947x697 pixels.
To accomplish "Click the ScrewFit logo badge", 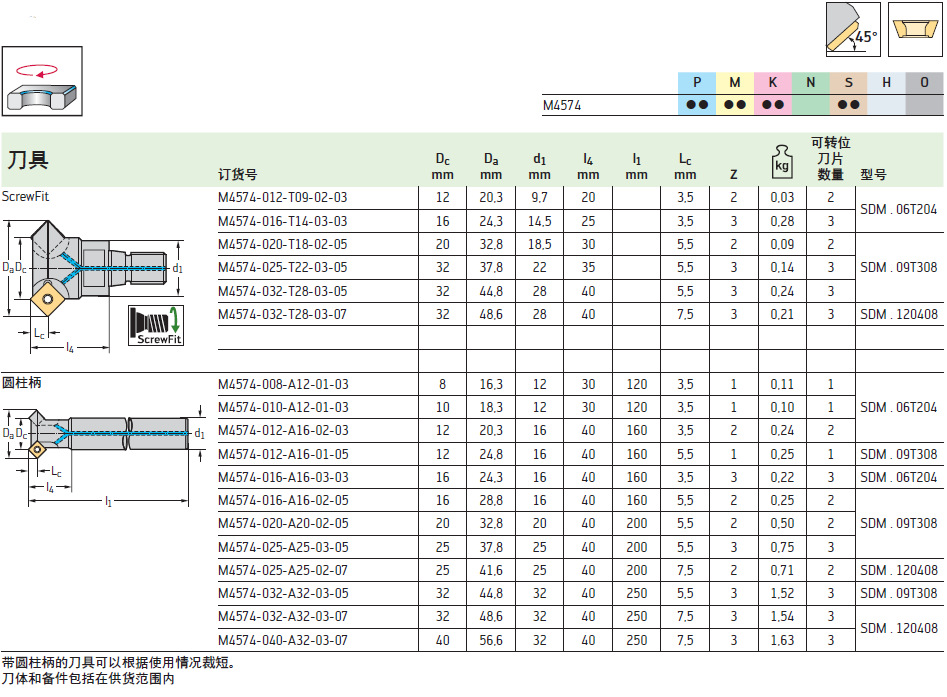I will point(160,326).
